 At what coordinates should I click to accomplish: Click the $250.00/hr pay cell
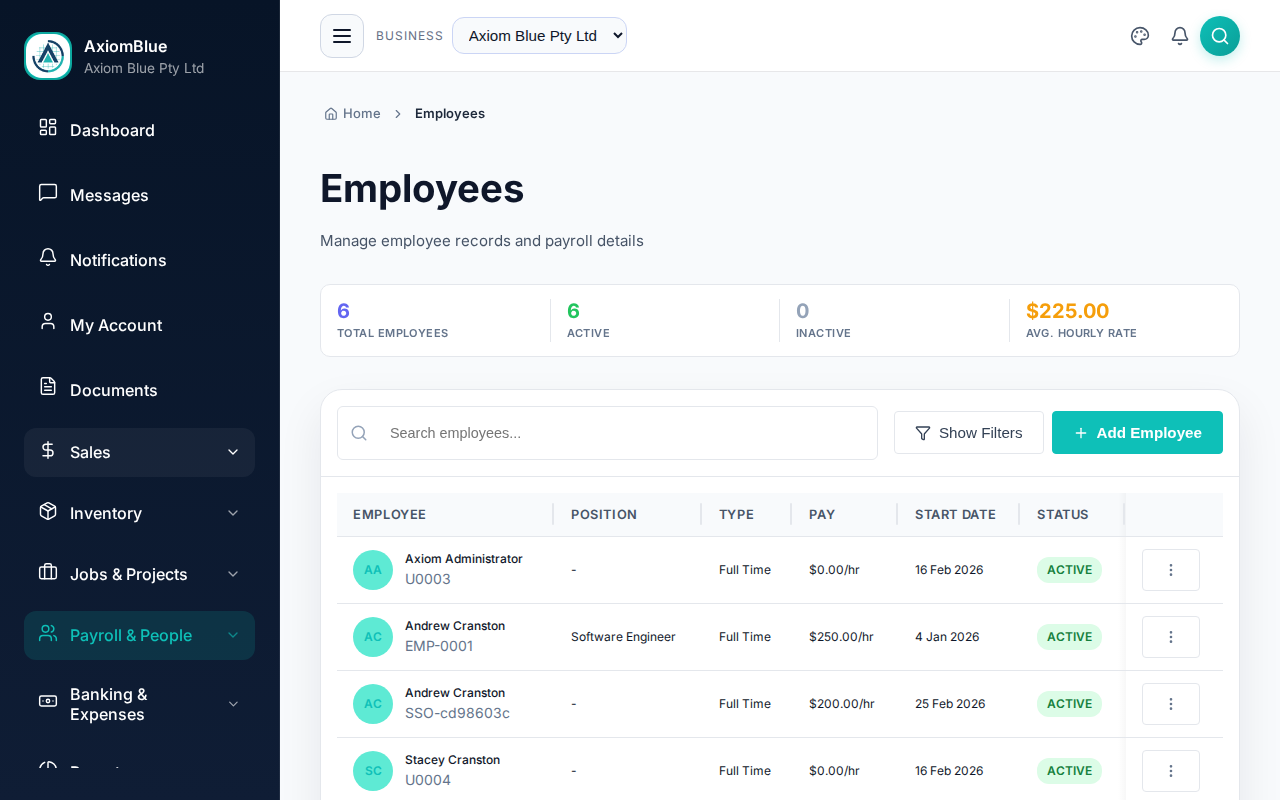841,637
